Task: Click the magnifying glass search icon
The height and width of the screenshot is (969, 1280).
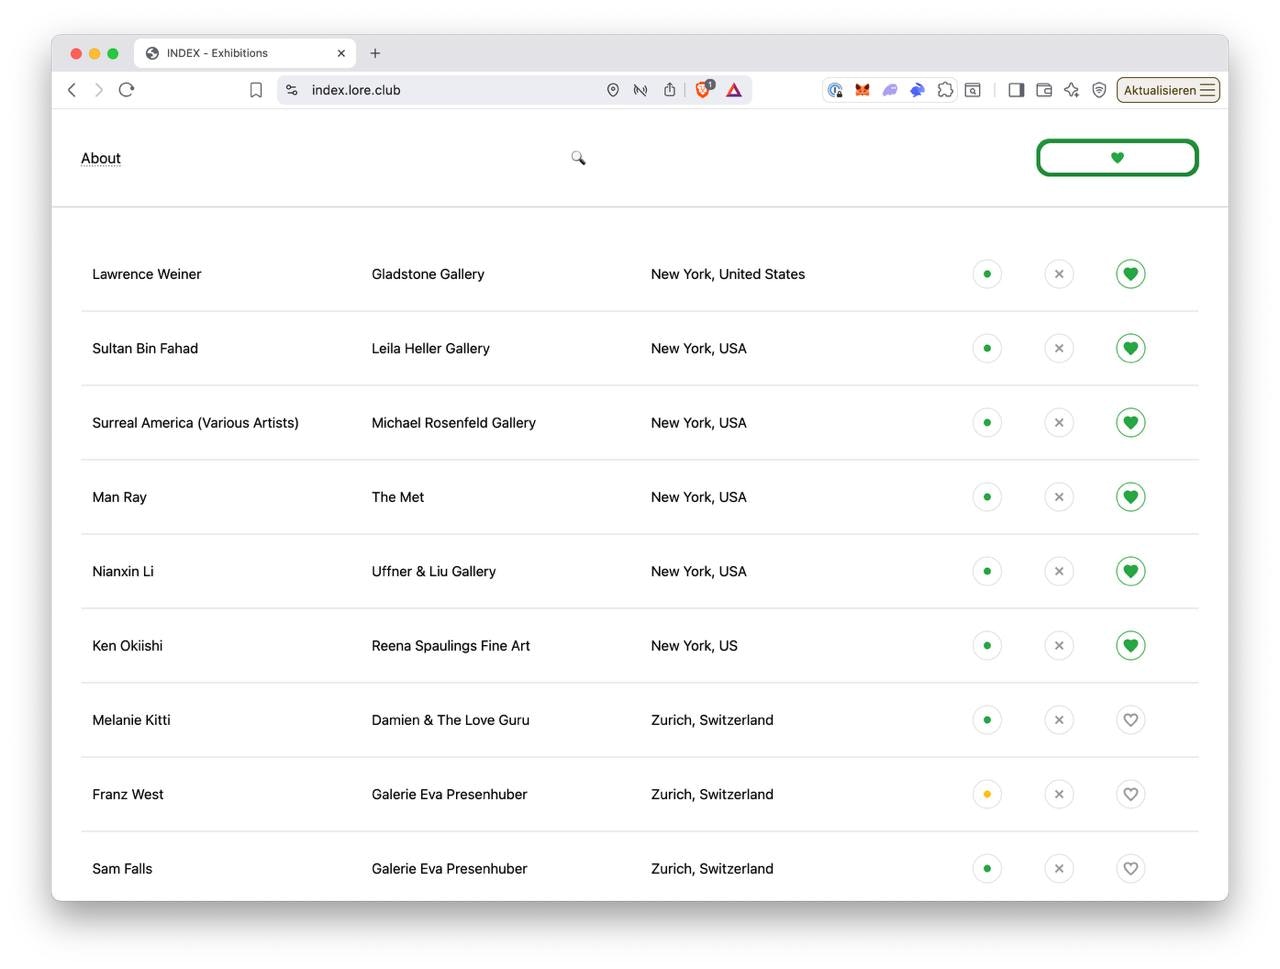Action: [x=578, y=158]
